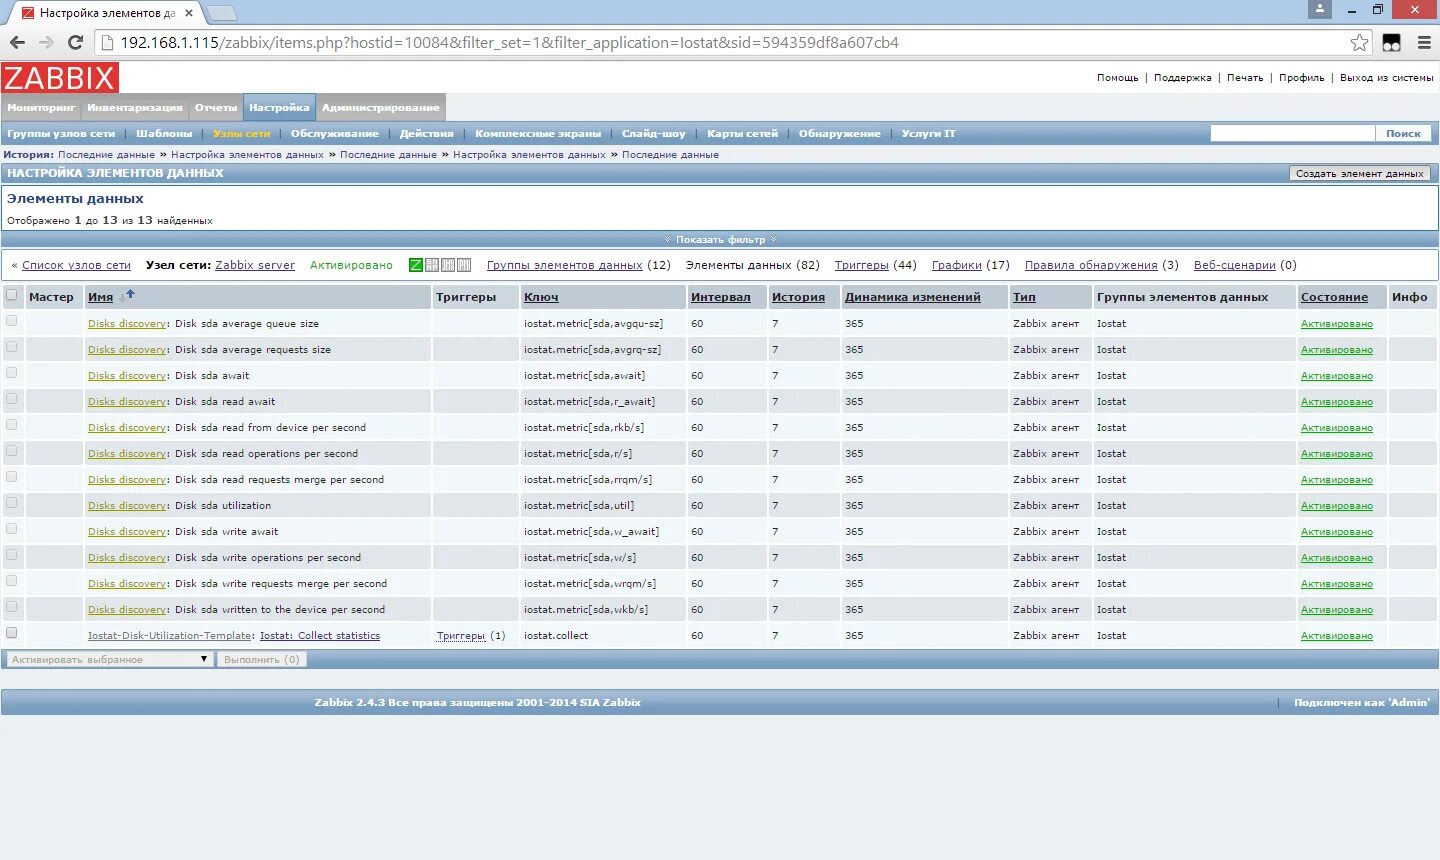Click Триггеры link in Collect statistics row
The width and height of the screenshot is (1440, 860).
pos(461,635)
